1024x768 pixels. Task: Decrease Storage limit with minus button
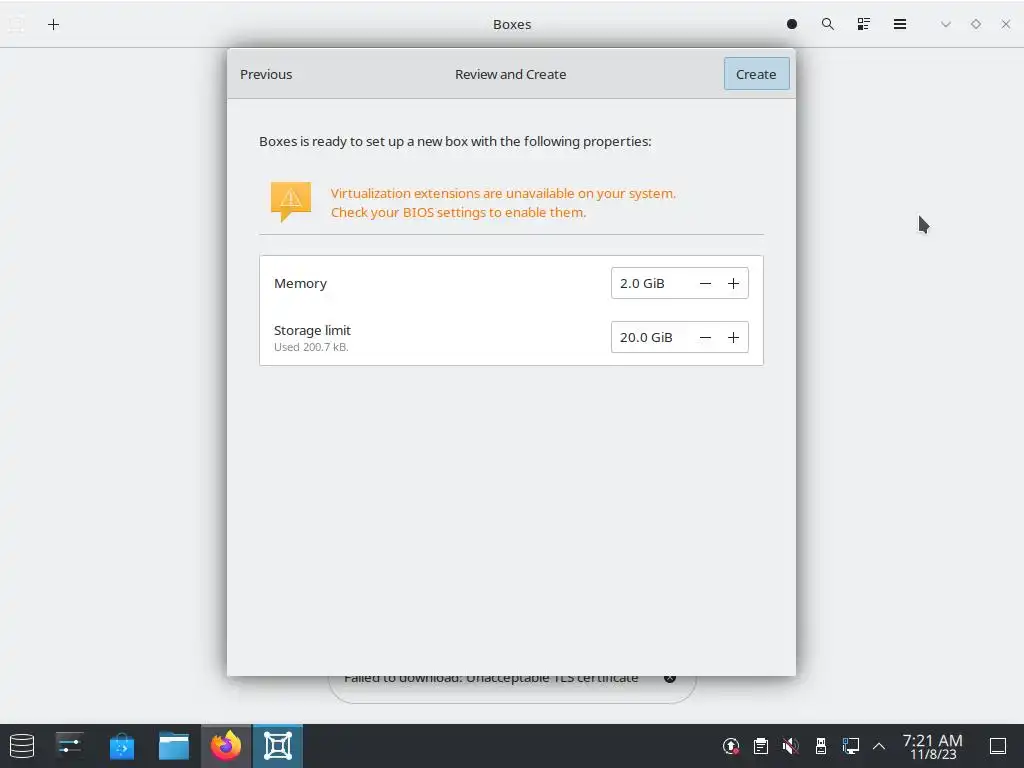click(x=705, y=338)
